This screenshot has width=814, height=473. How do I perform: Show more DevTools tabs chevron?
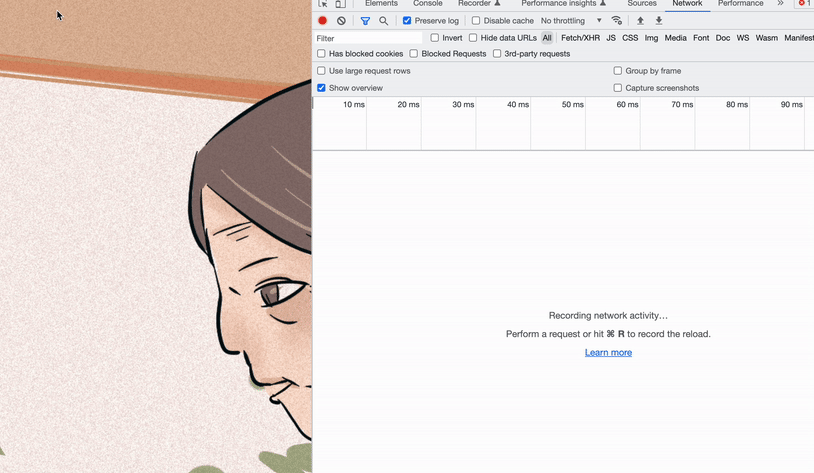click(x=780, y=3)
